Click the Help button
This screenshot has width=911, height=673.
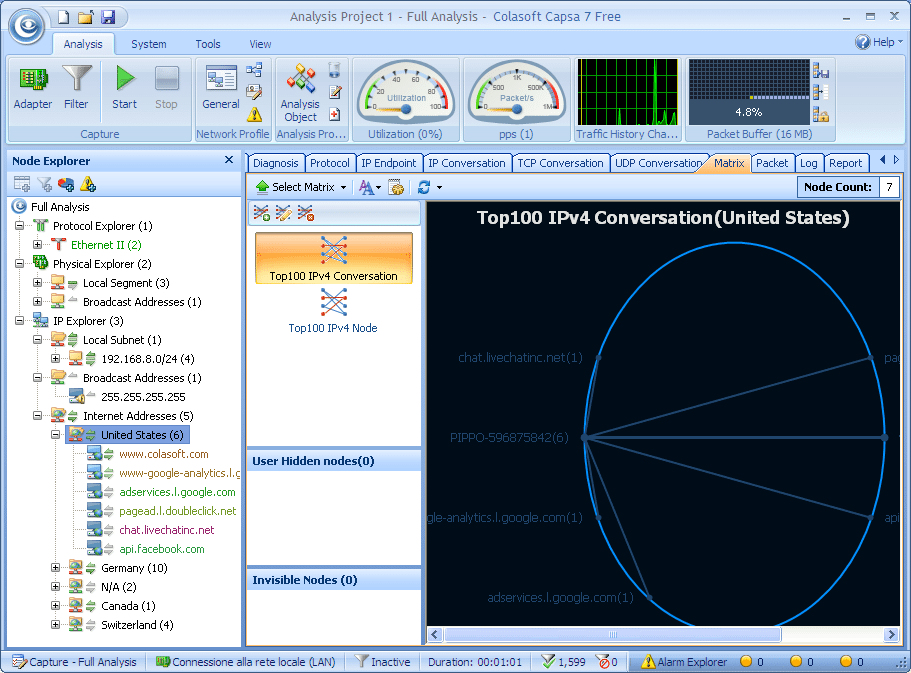[x=876, y=42]
